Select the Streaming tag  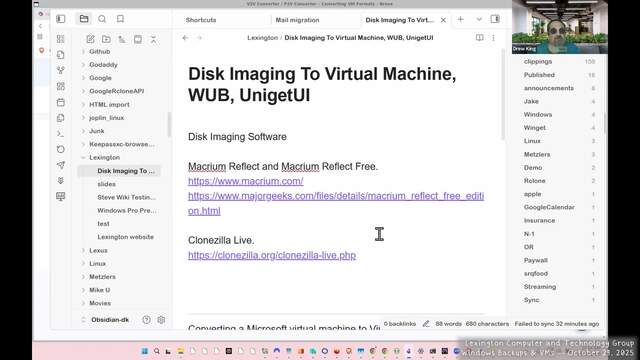click(x=540, y=287)
